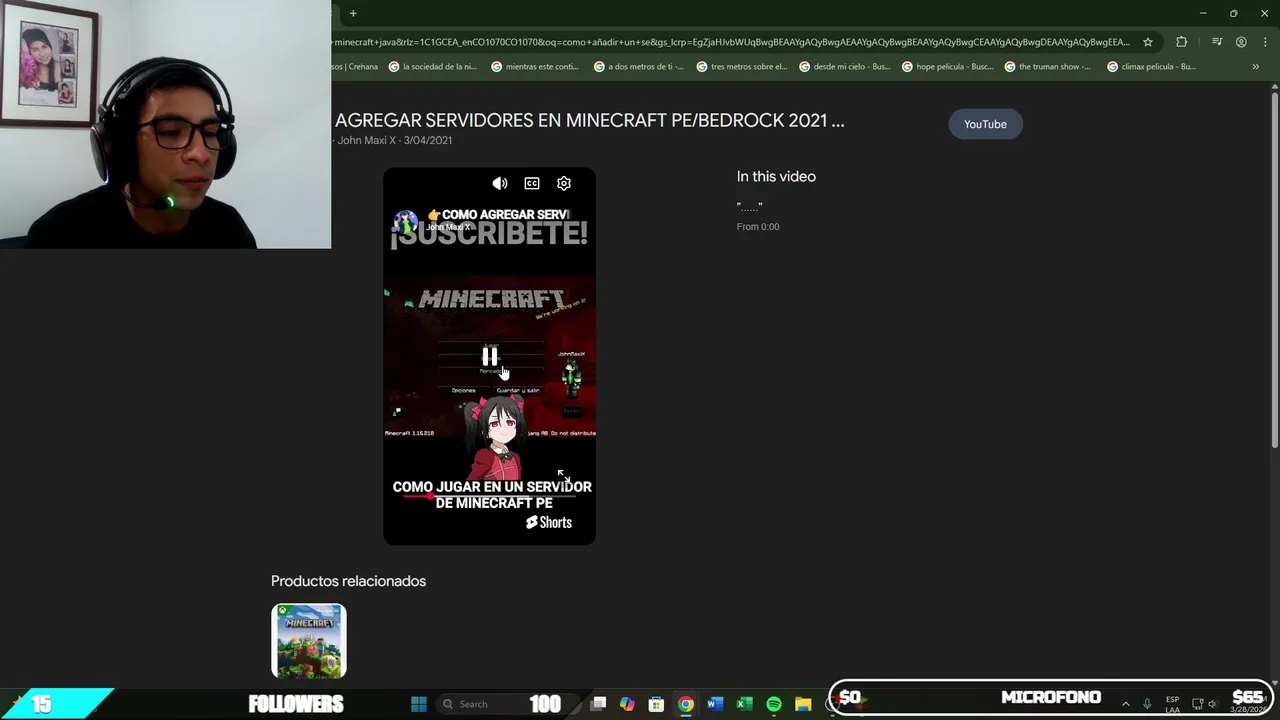Launch Copilot from taskbar
Image resolution: width=1280 pixels, height=720 pixels.
coord(627,704)
